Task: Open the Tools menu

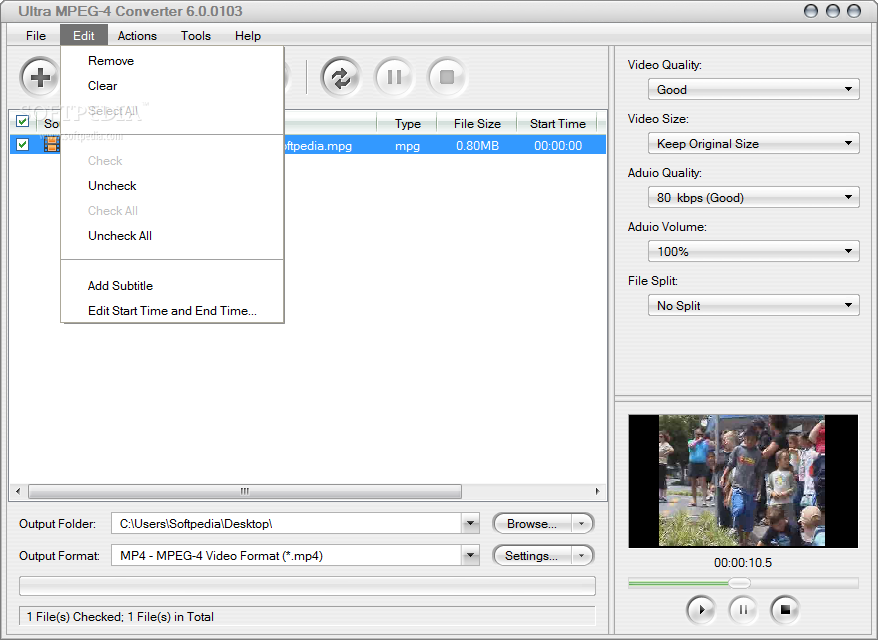Action: [x=195, y=35]
